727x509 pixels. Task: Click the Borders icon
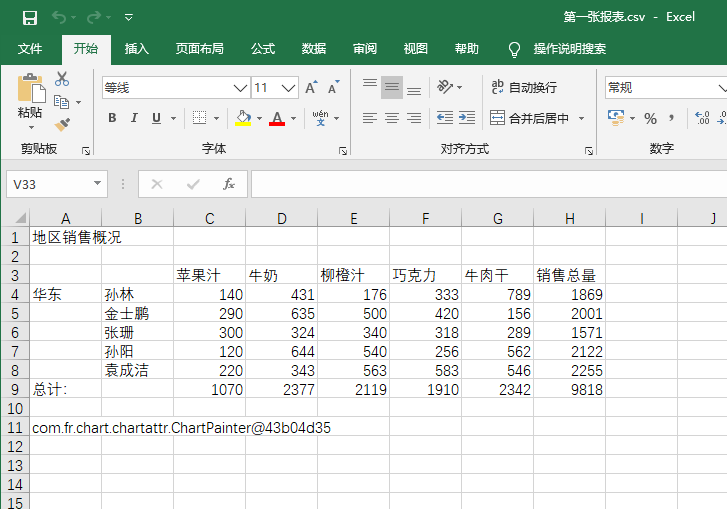(x=200, y=118)
